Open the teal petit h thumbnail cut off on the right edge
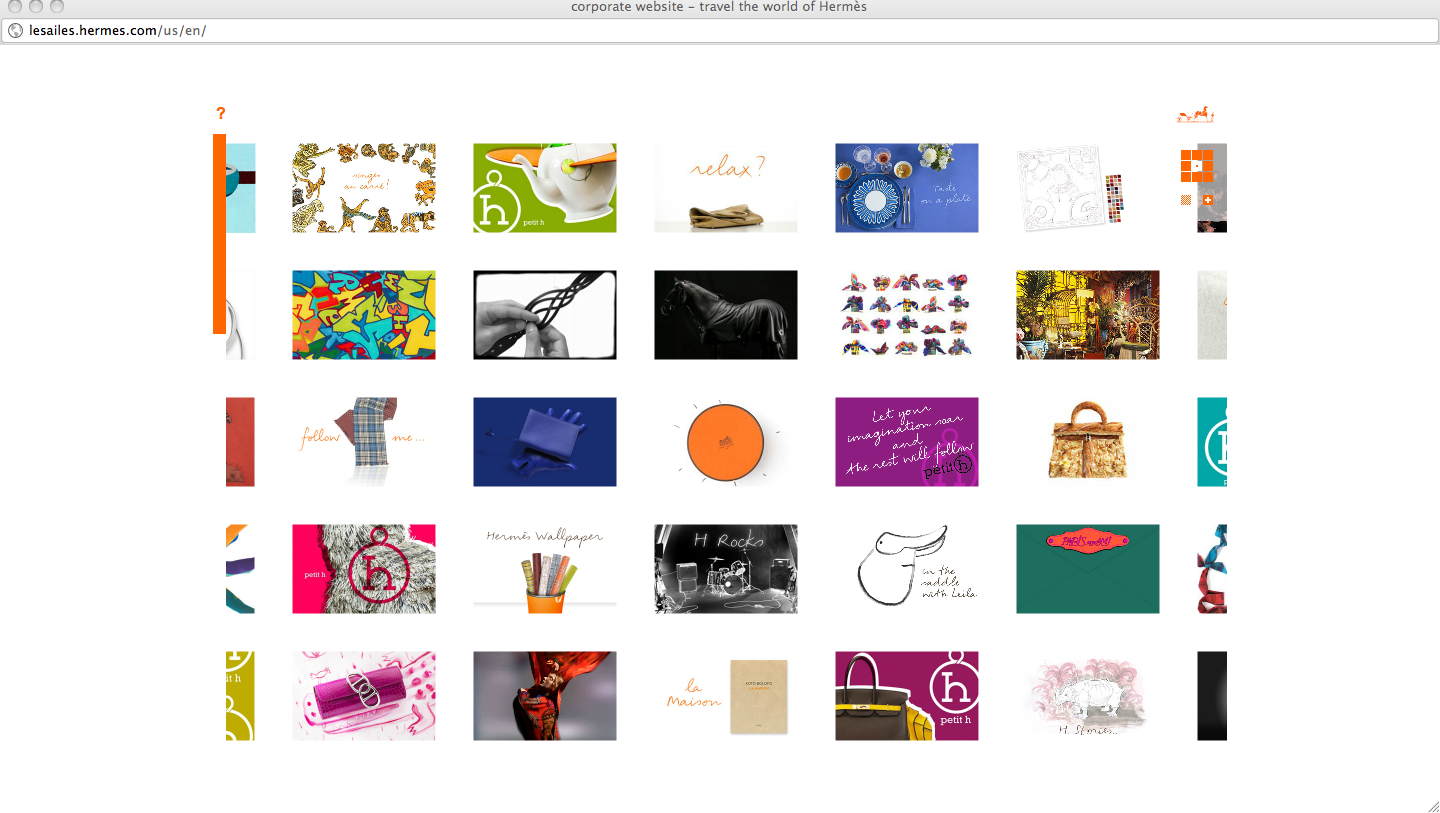 tap(1212, 442)
